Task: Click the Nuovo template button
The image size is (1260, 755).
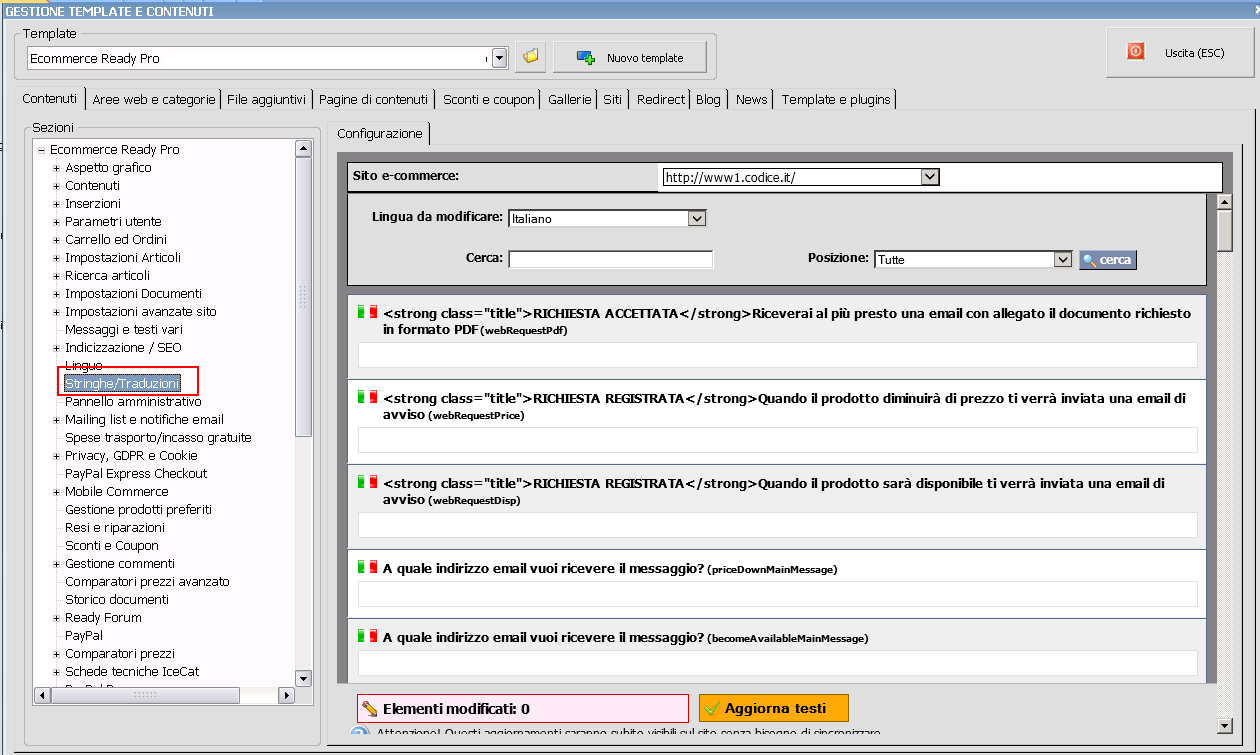Action: pos(630,58)
